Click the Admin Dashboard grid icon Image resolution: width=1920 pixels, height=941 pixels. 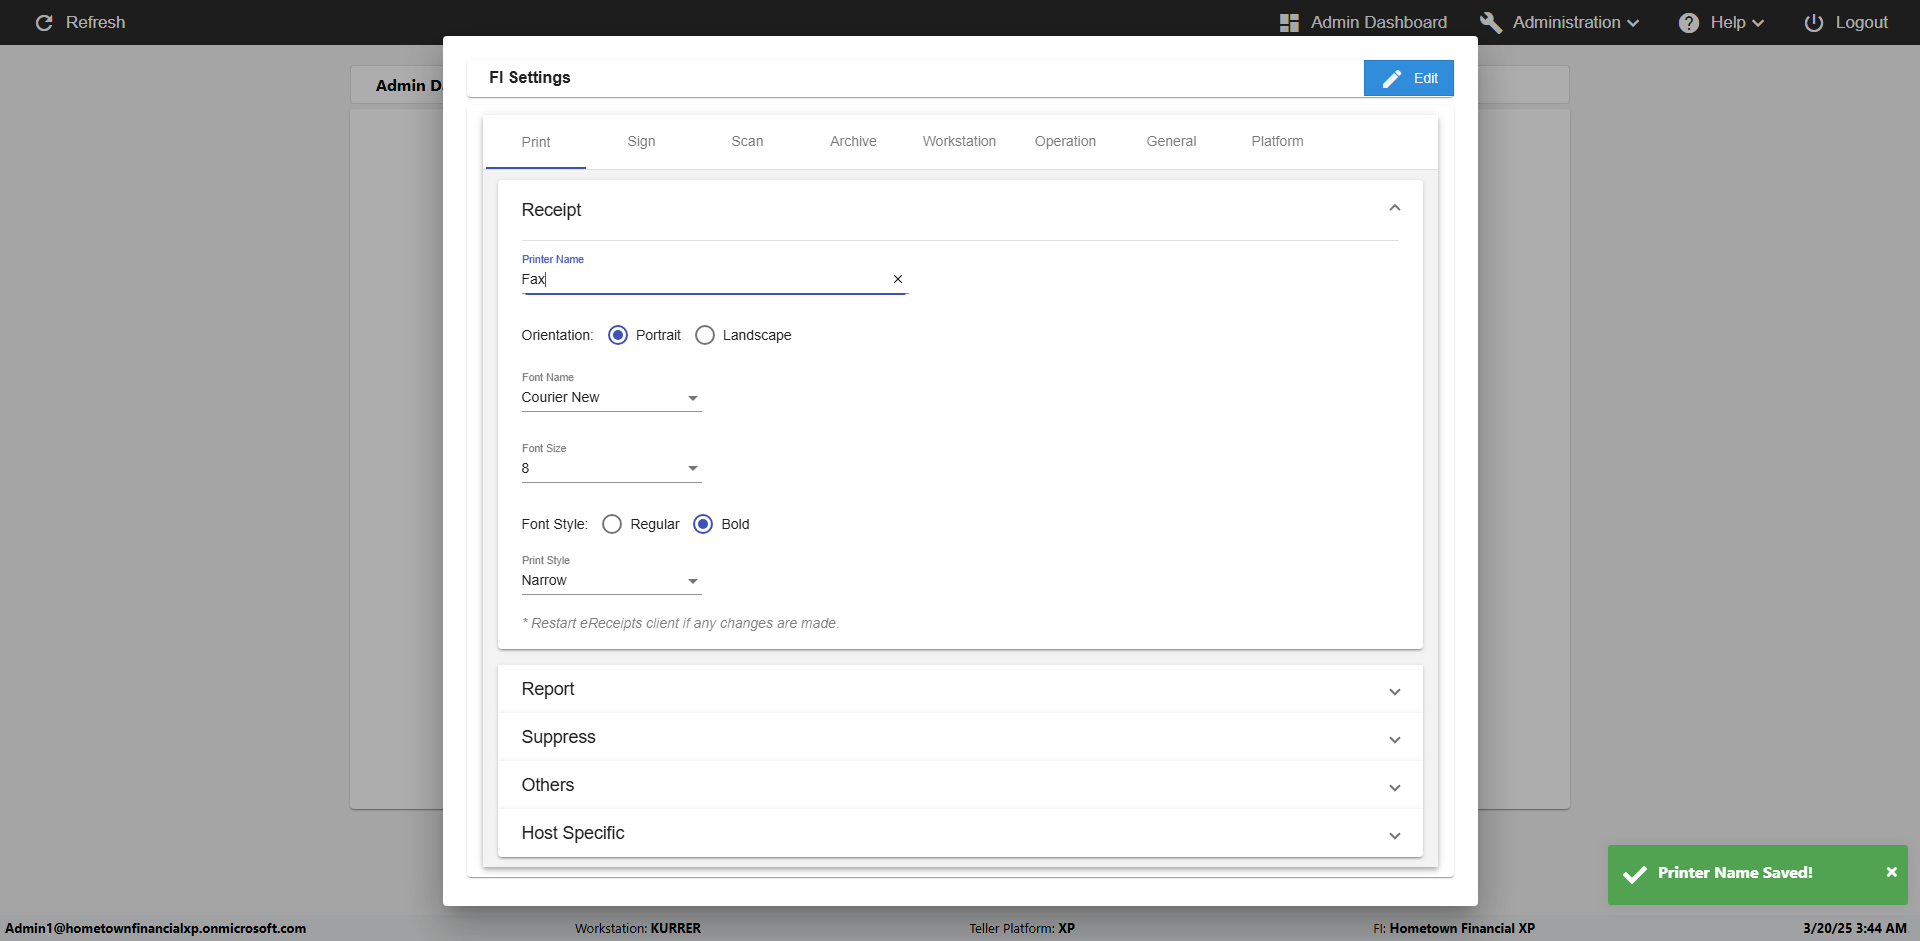click(x=1289, y=23)
